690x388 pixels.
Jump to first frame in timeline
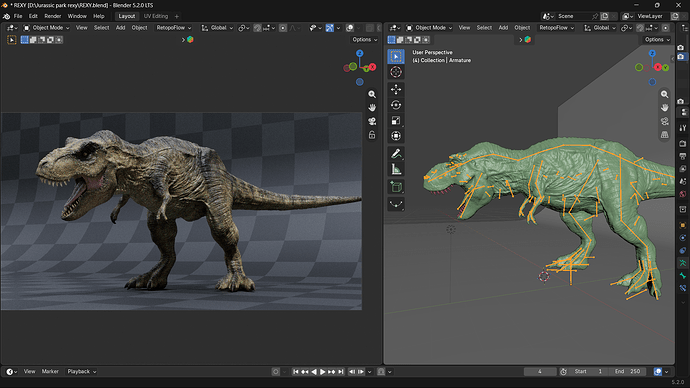(296, 372)
